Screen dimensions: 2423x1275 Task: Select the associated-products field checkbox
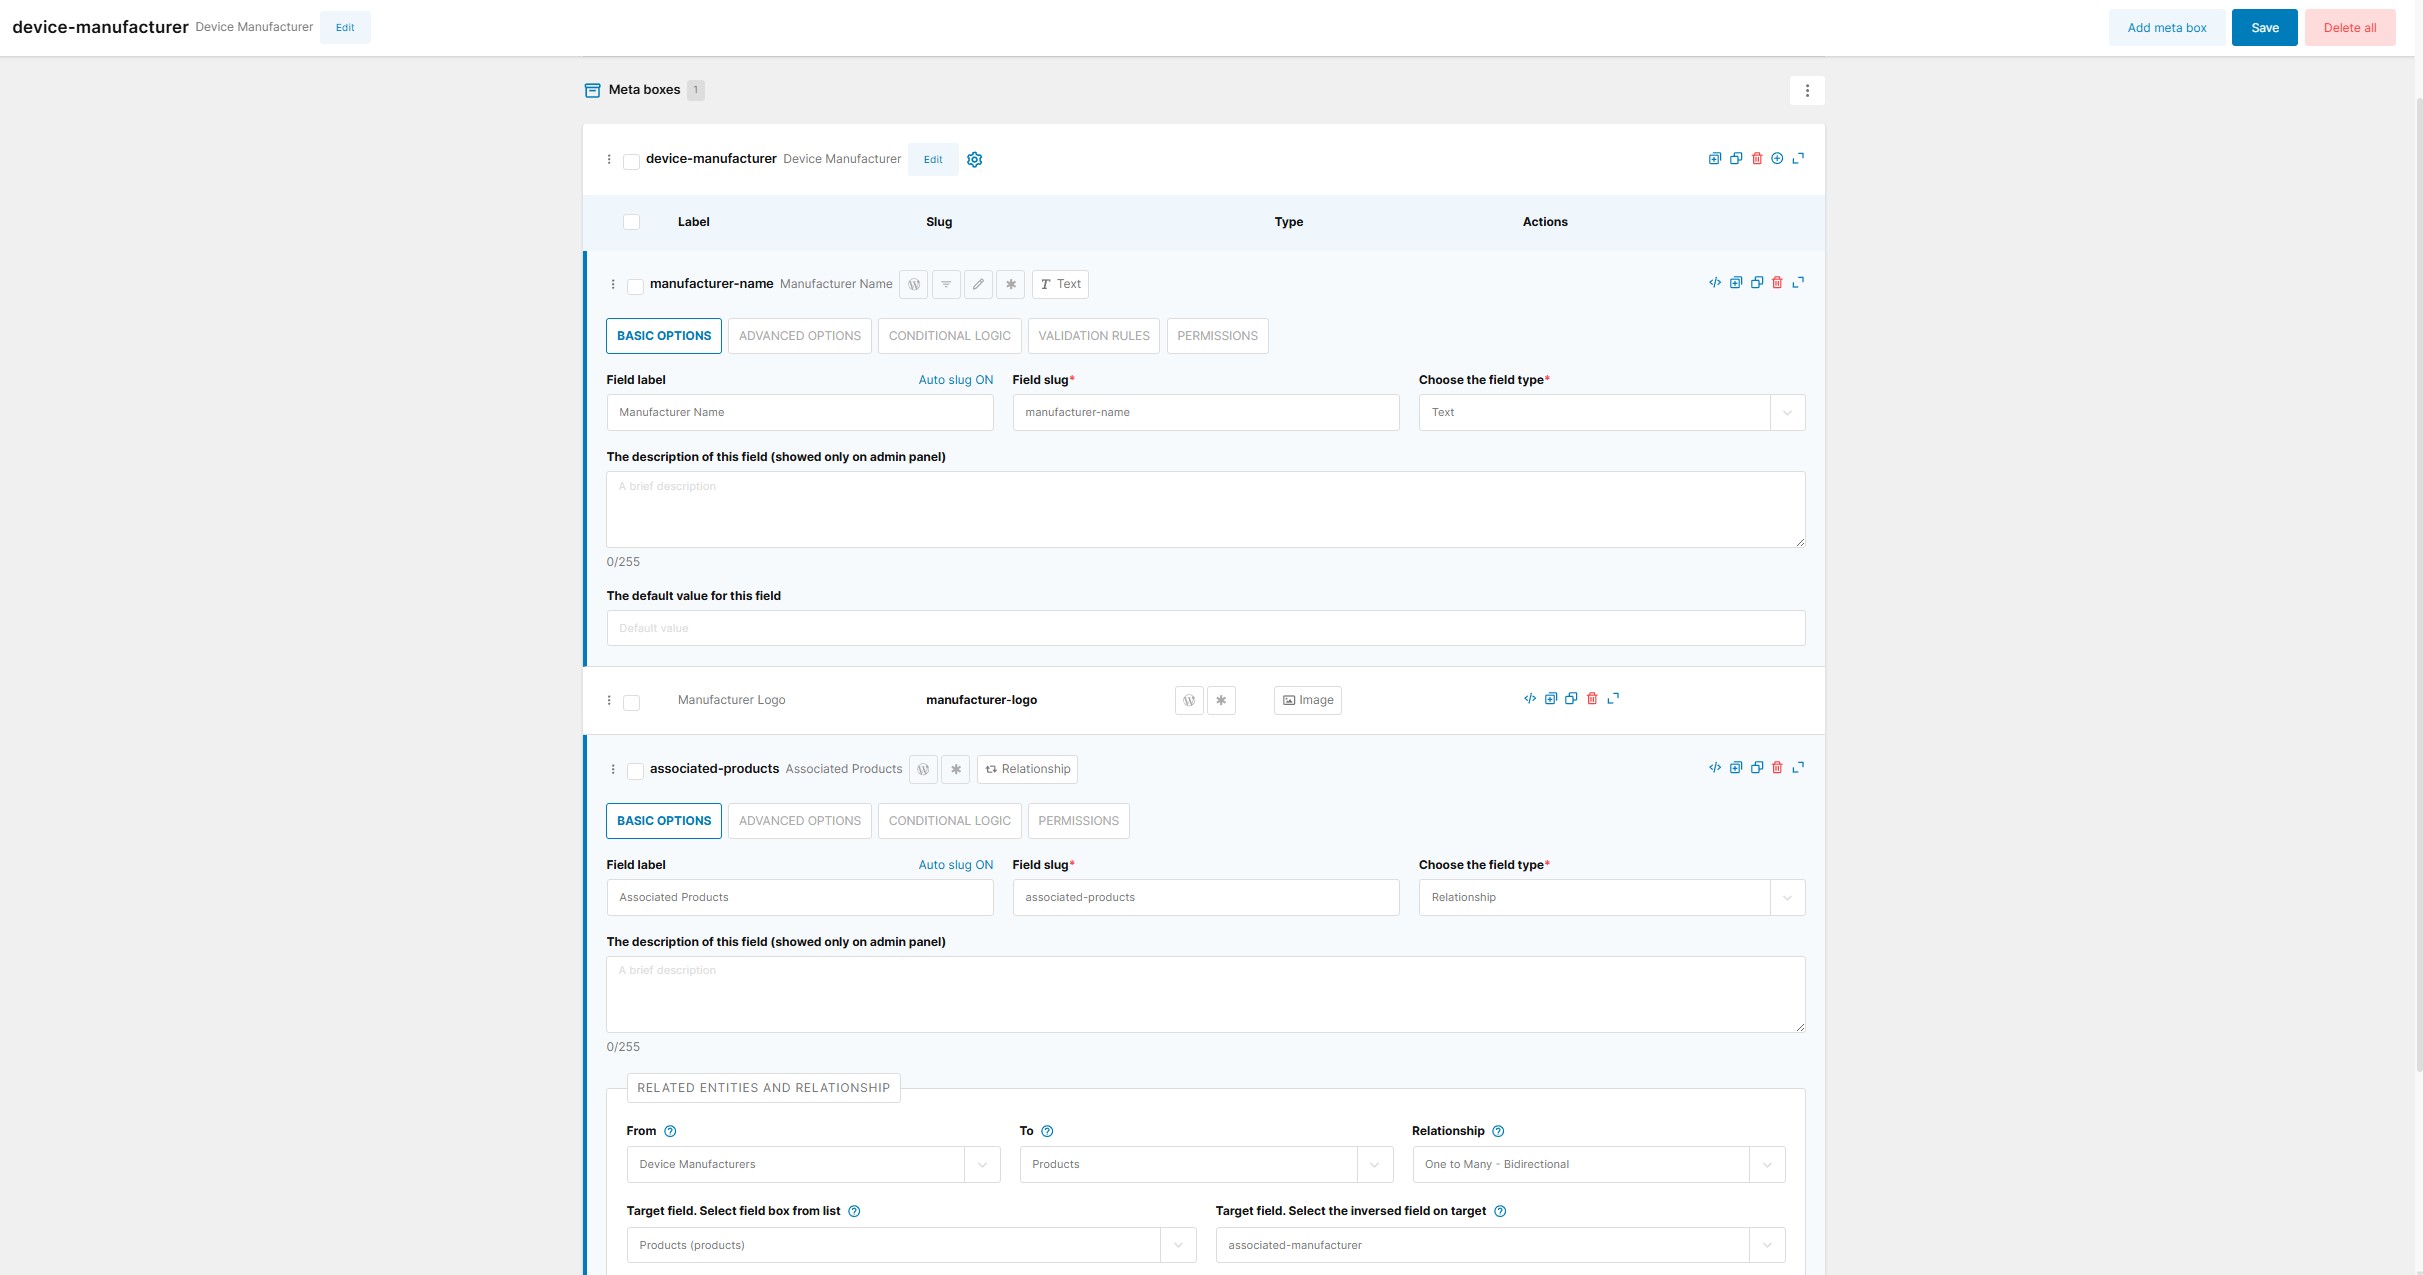[x=635, y=771]
